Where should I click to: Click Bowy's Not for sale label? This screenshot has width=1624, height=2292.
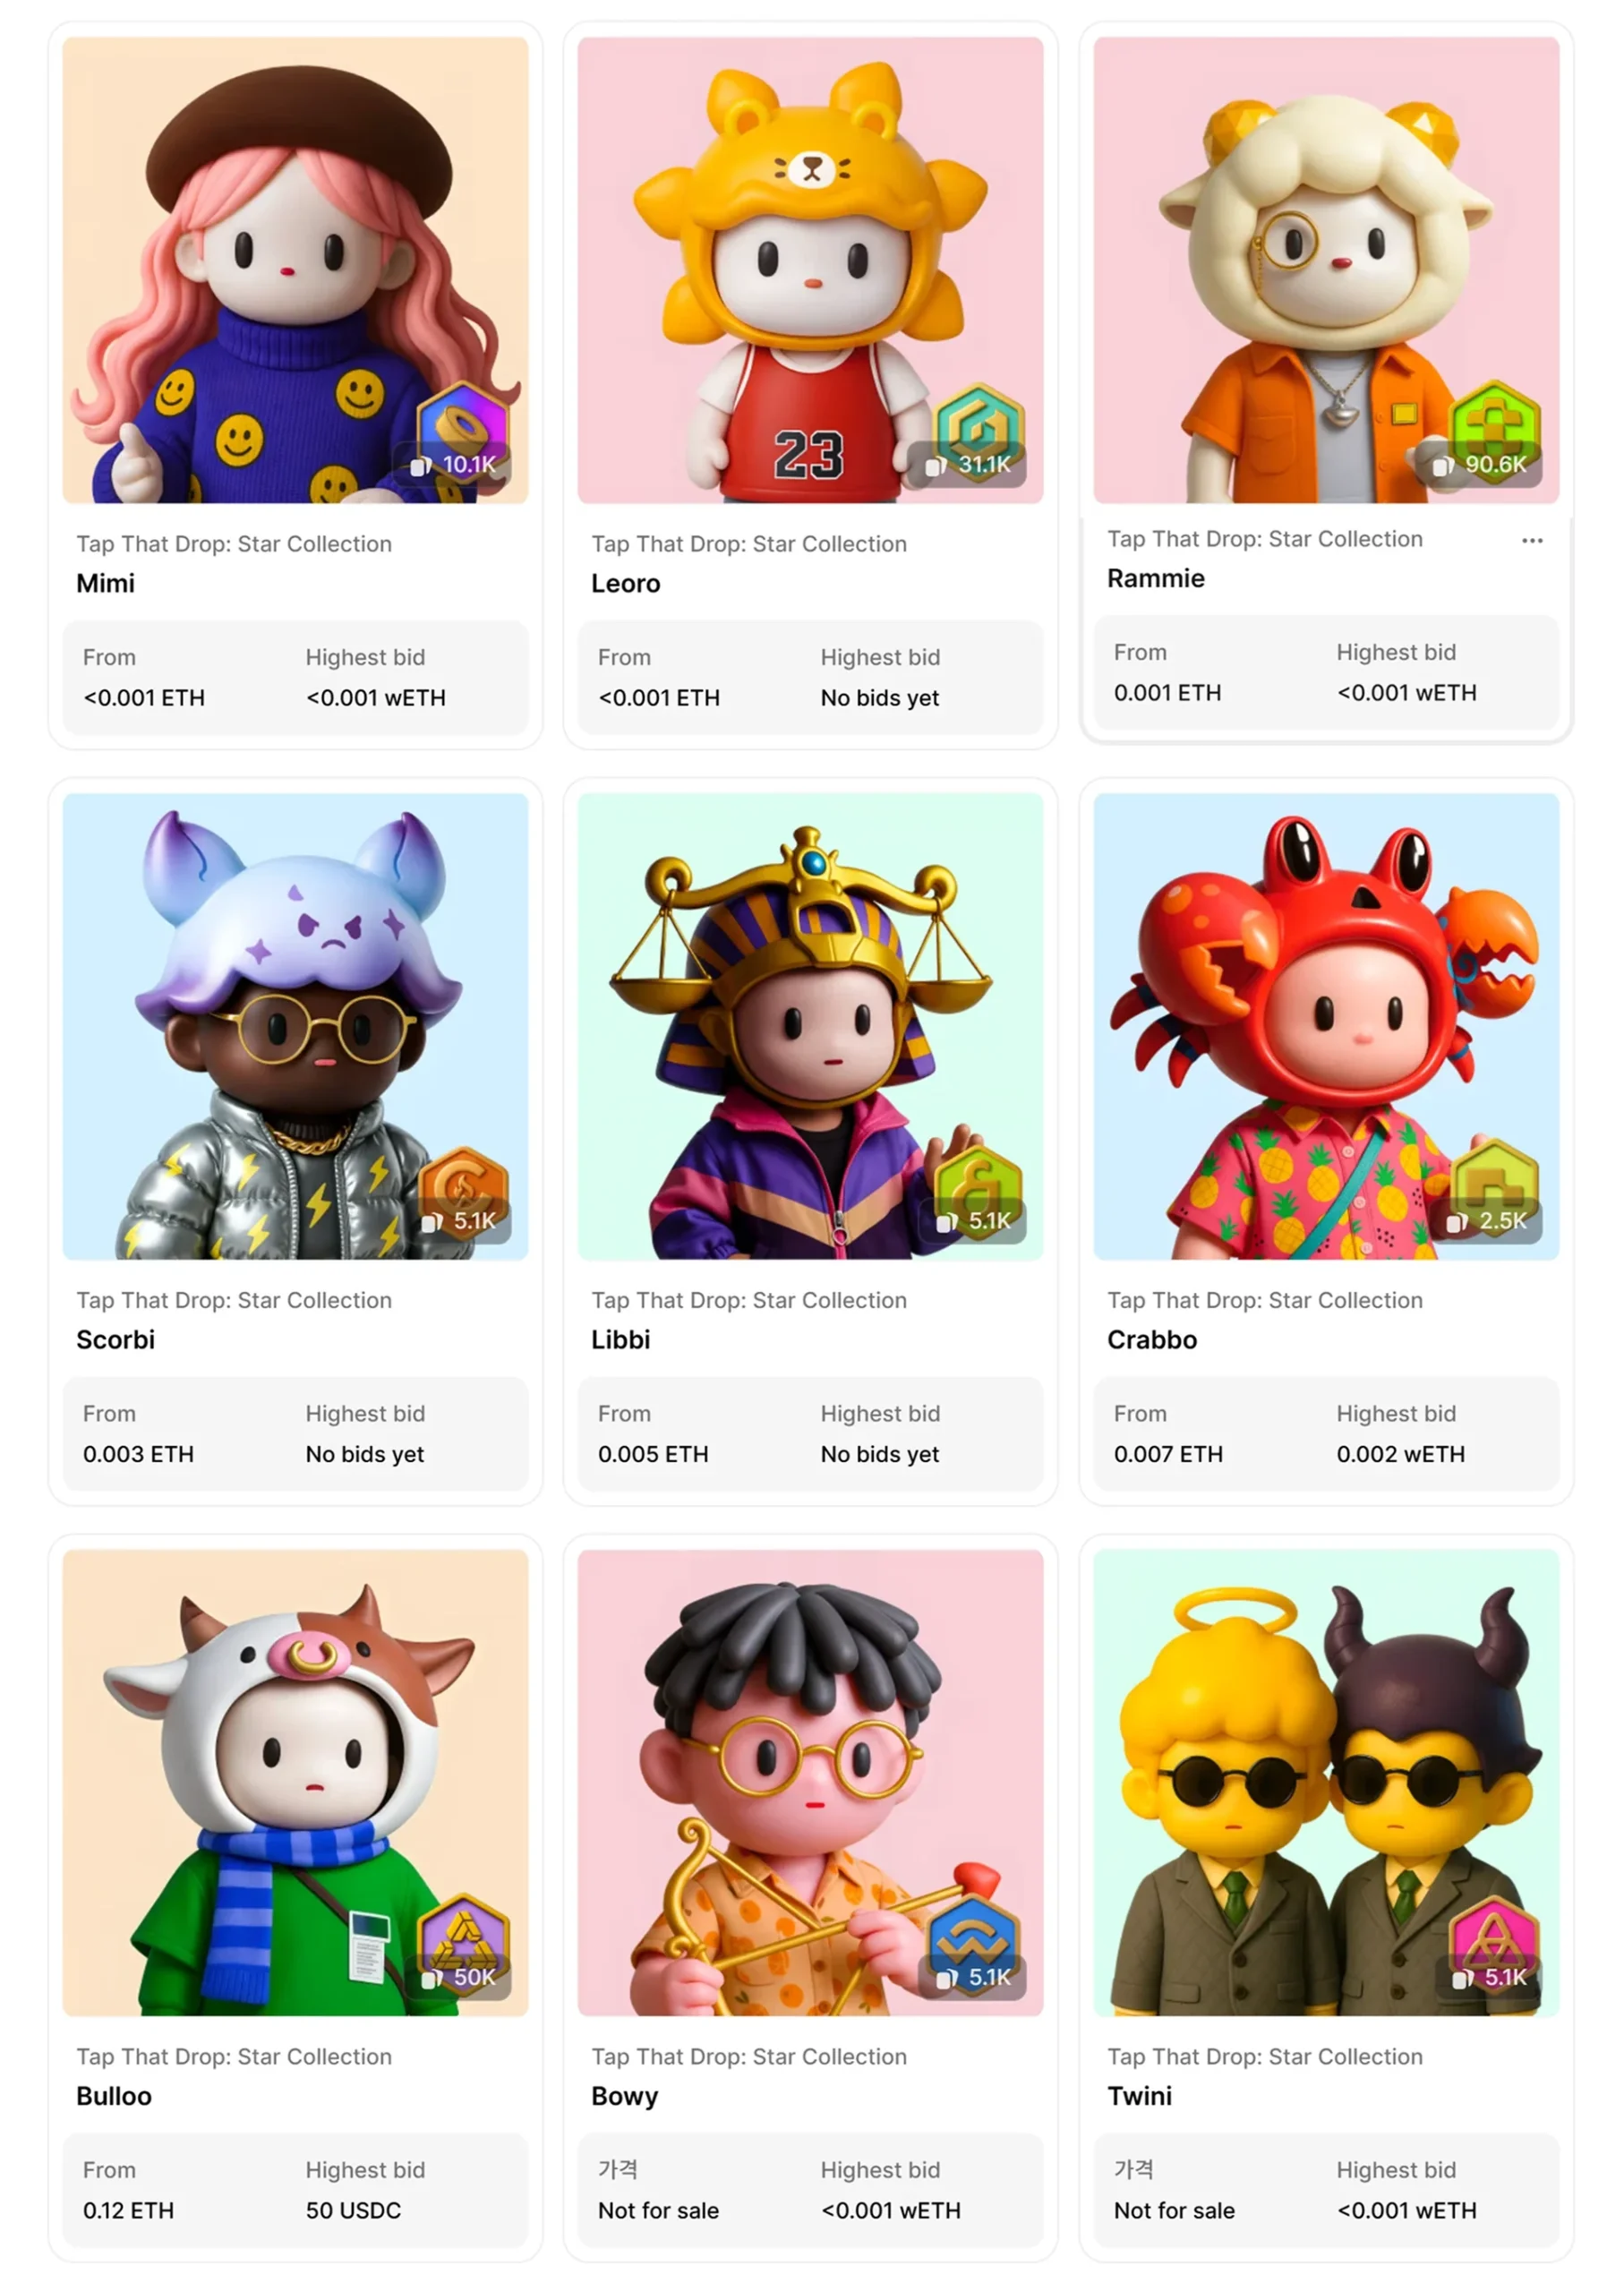point(658,2210)
